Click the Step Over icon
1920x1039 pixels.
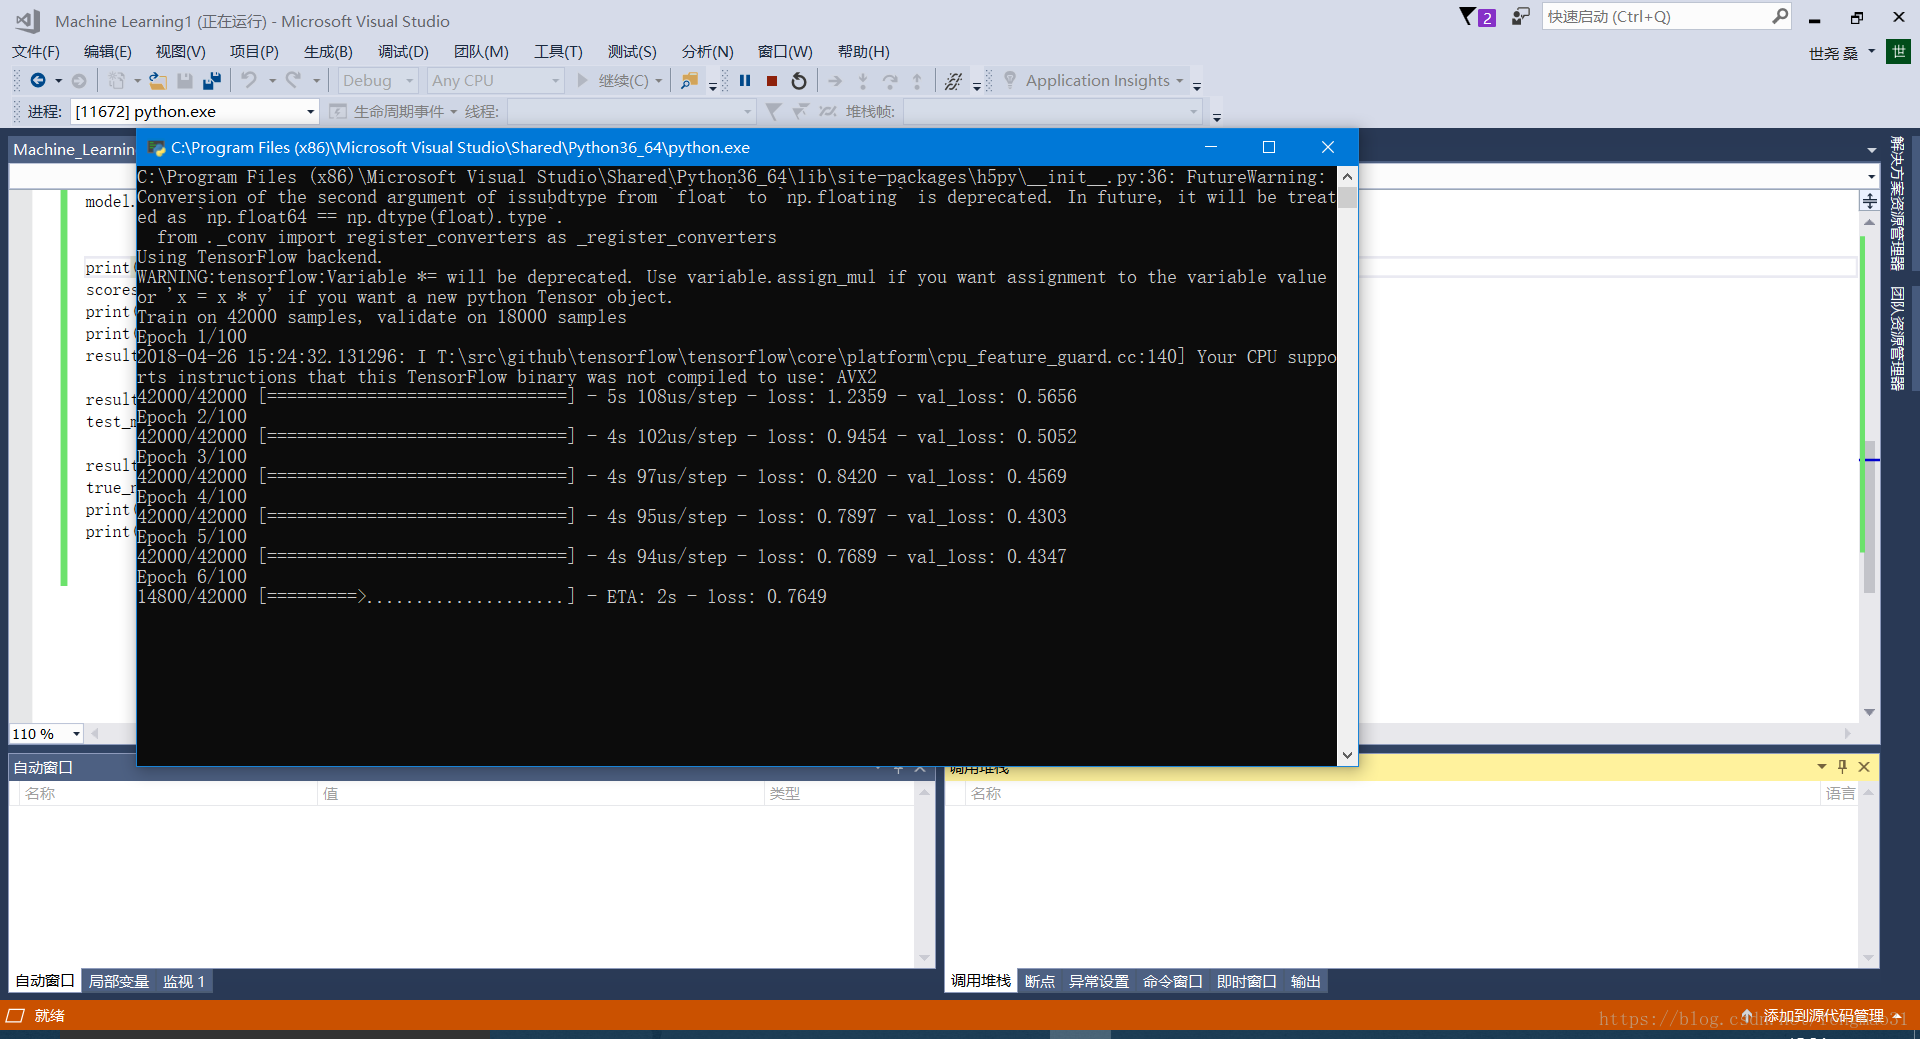pos(890,81)
